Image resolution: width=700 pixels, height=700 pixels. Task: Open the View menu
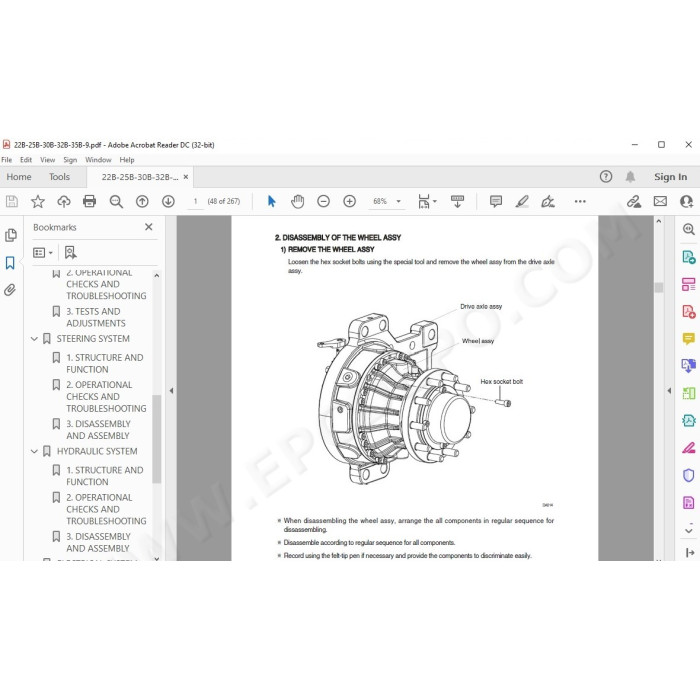click(47, 159)
